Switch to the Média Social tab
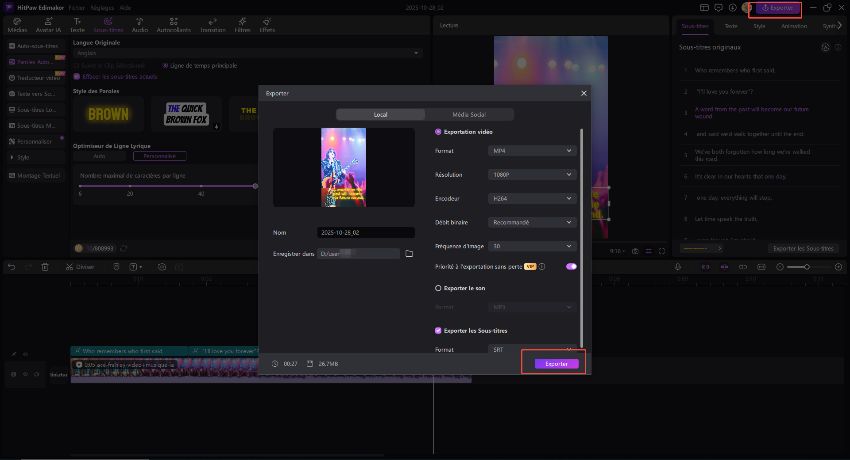 coord(469,115)
